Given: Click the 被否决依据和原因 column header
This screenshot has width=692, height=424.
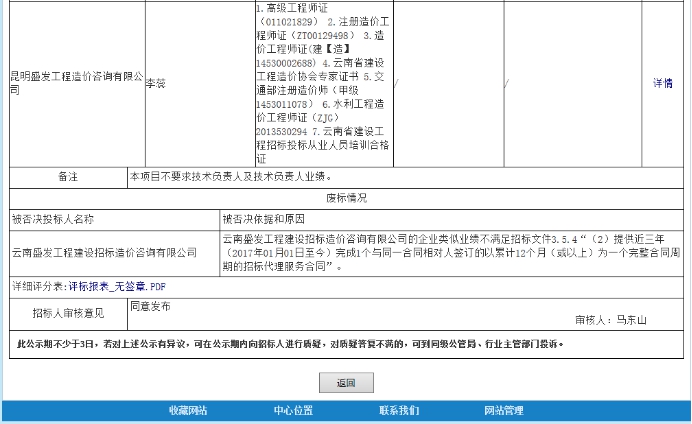Looking at the screenshot, I should click(x=263, y=218).
